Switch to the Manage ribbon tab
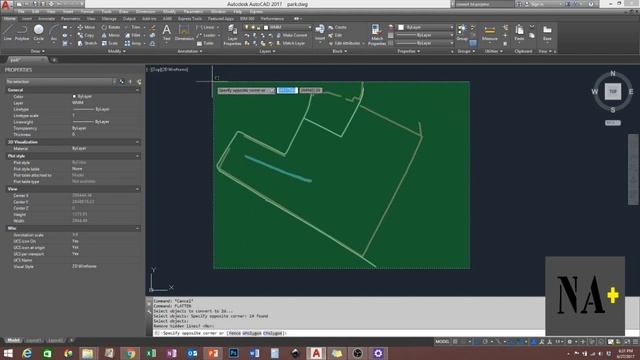The image size is (640, 360). coord(109,18)
